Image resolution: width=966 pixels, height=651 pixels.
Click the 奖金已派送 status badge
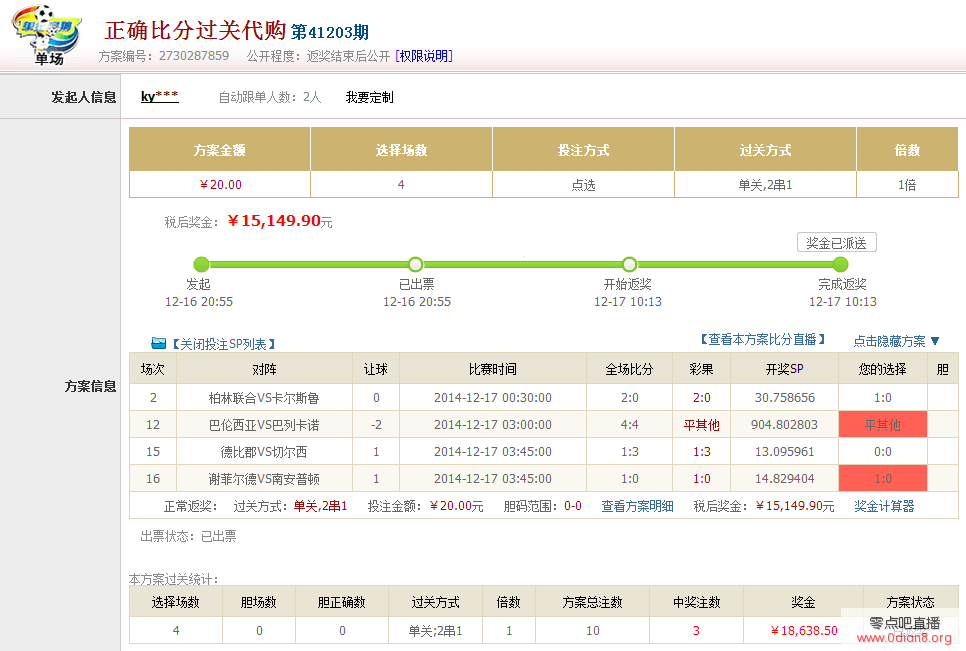click(837, 243)
